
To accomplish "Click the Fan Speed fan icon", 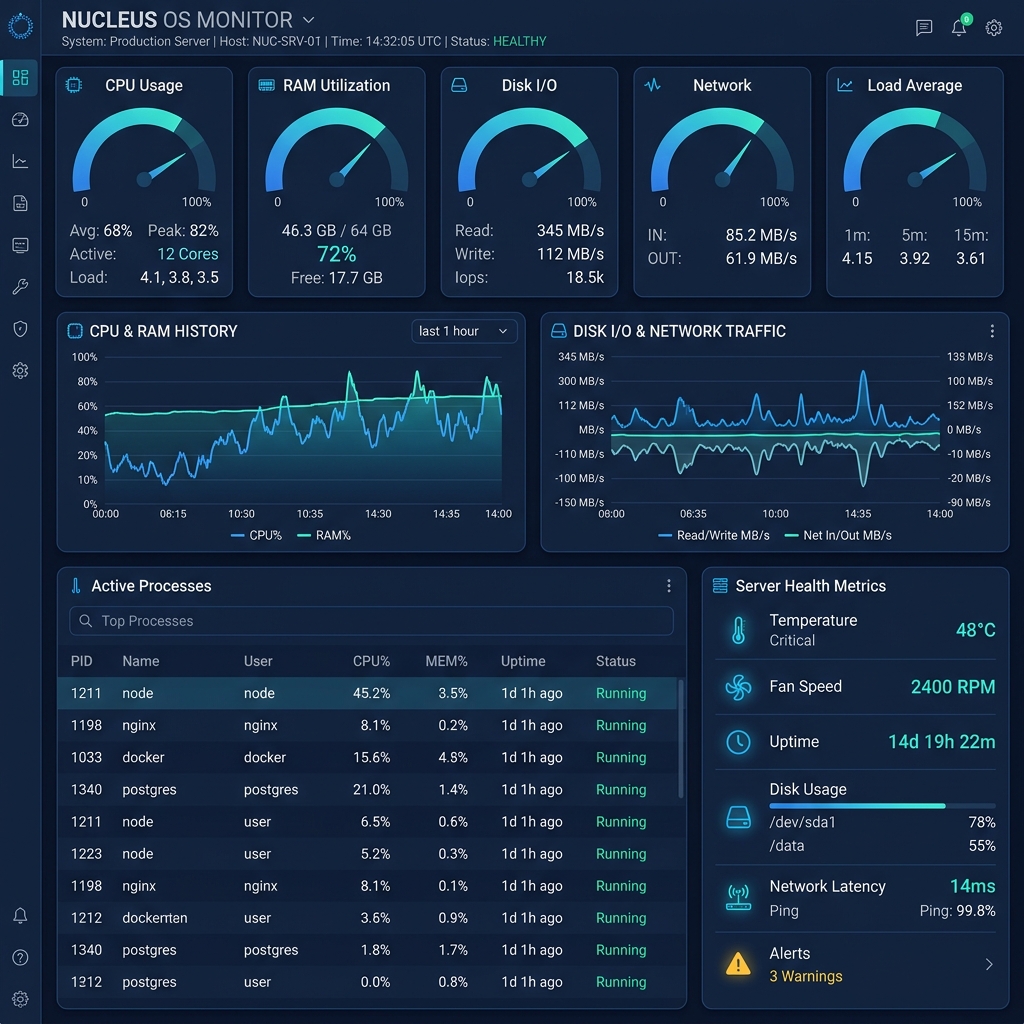I will point(739,687).
